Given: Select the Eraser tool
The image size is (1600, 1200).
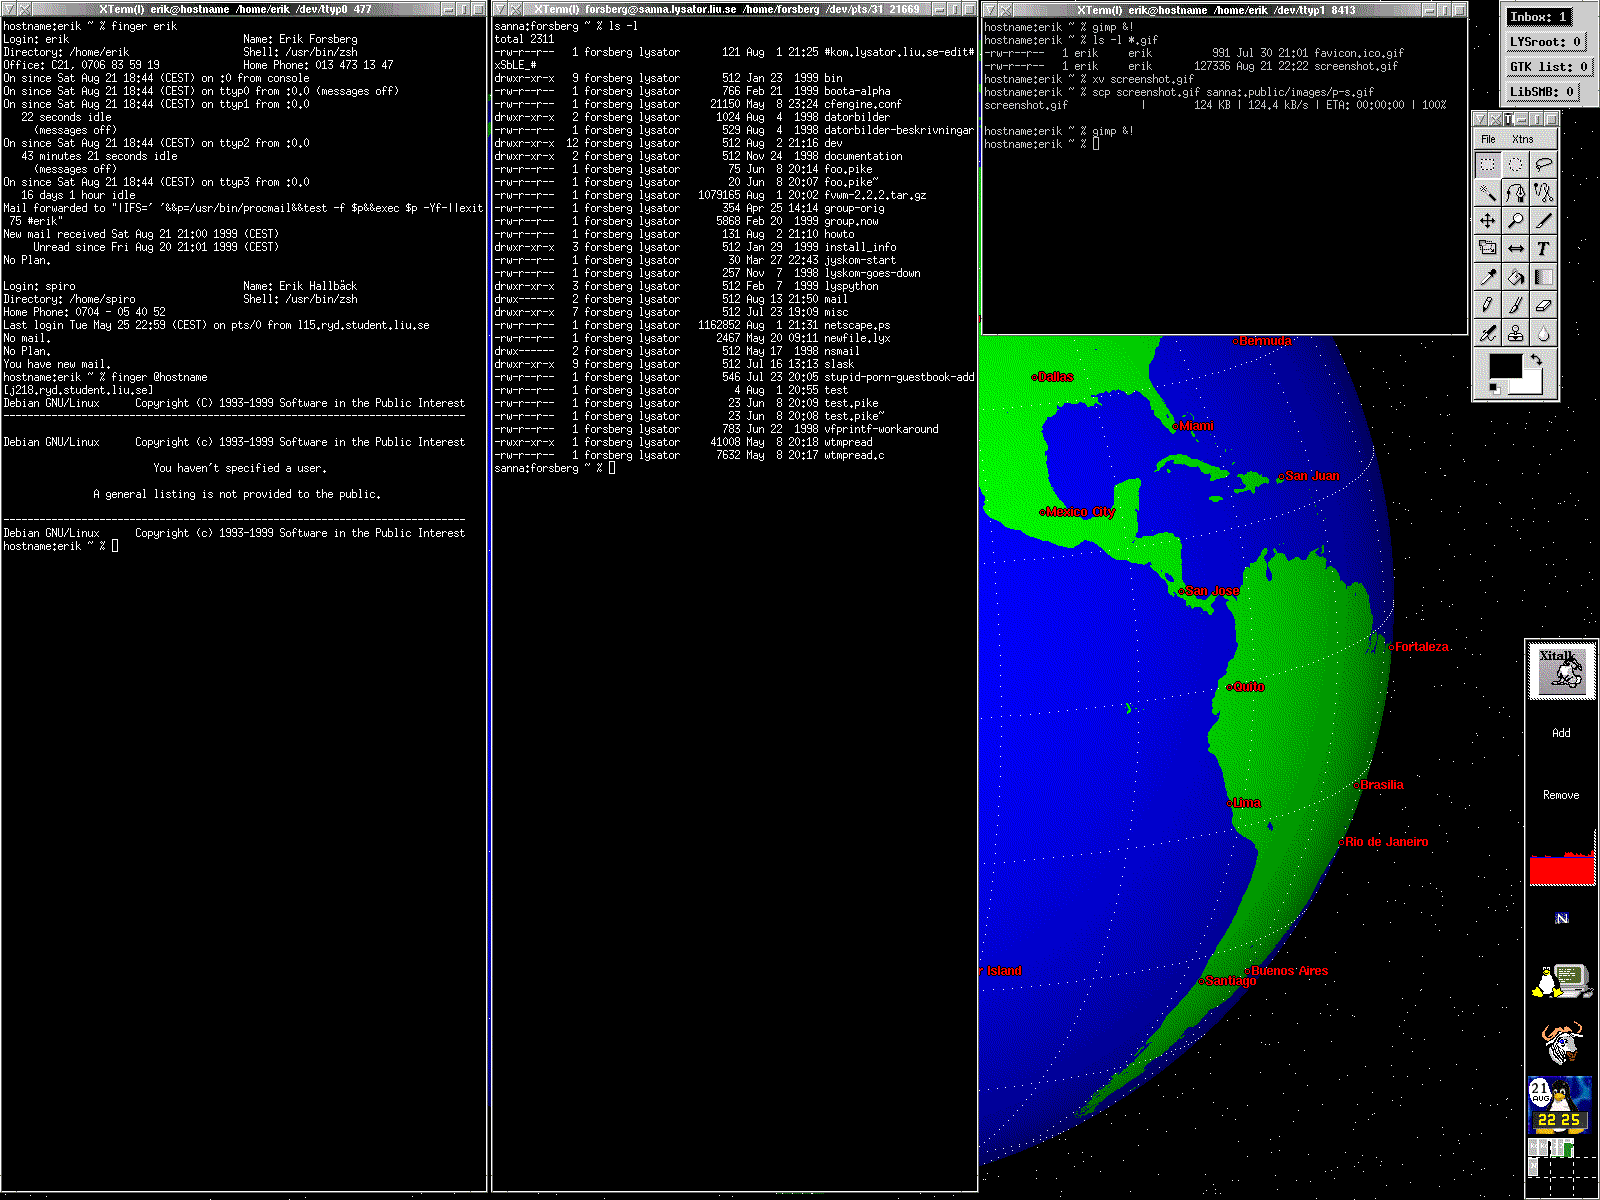Looking at the screenshot, I should pos(1544,305).
